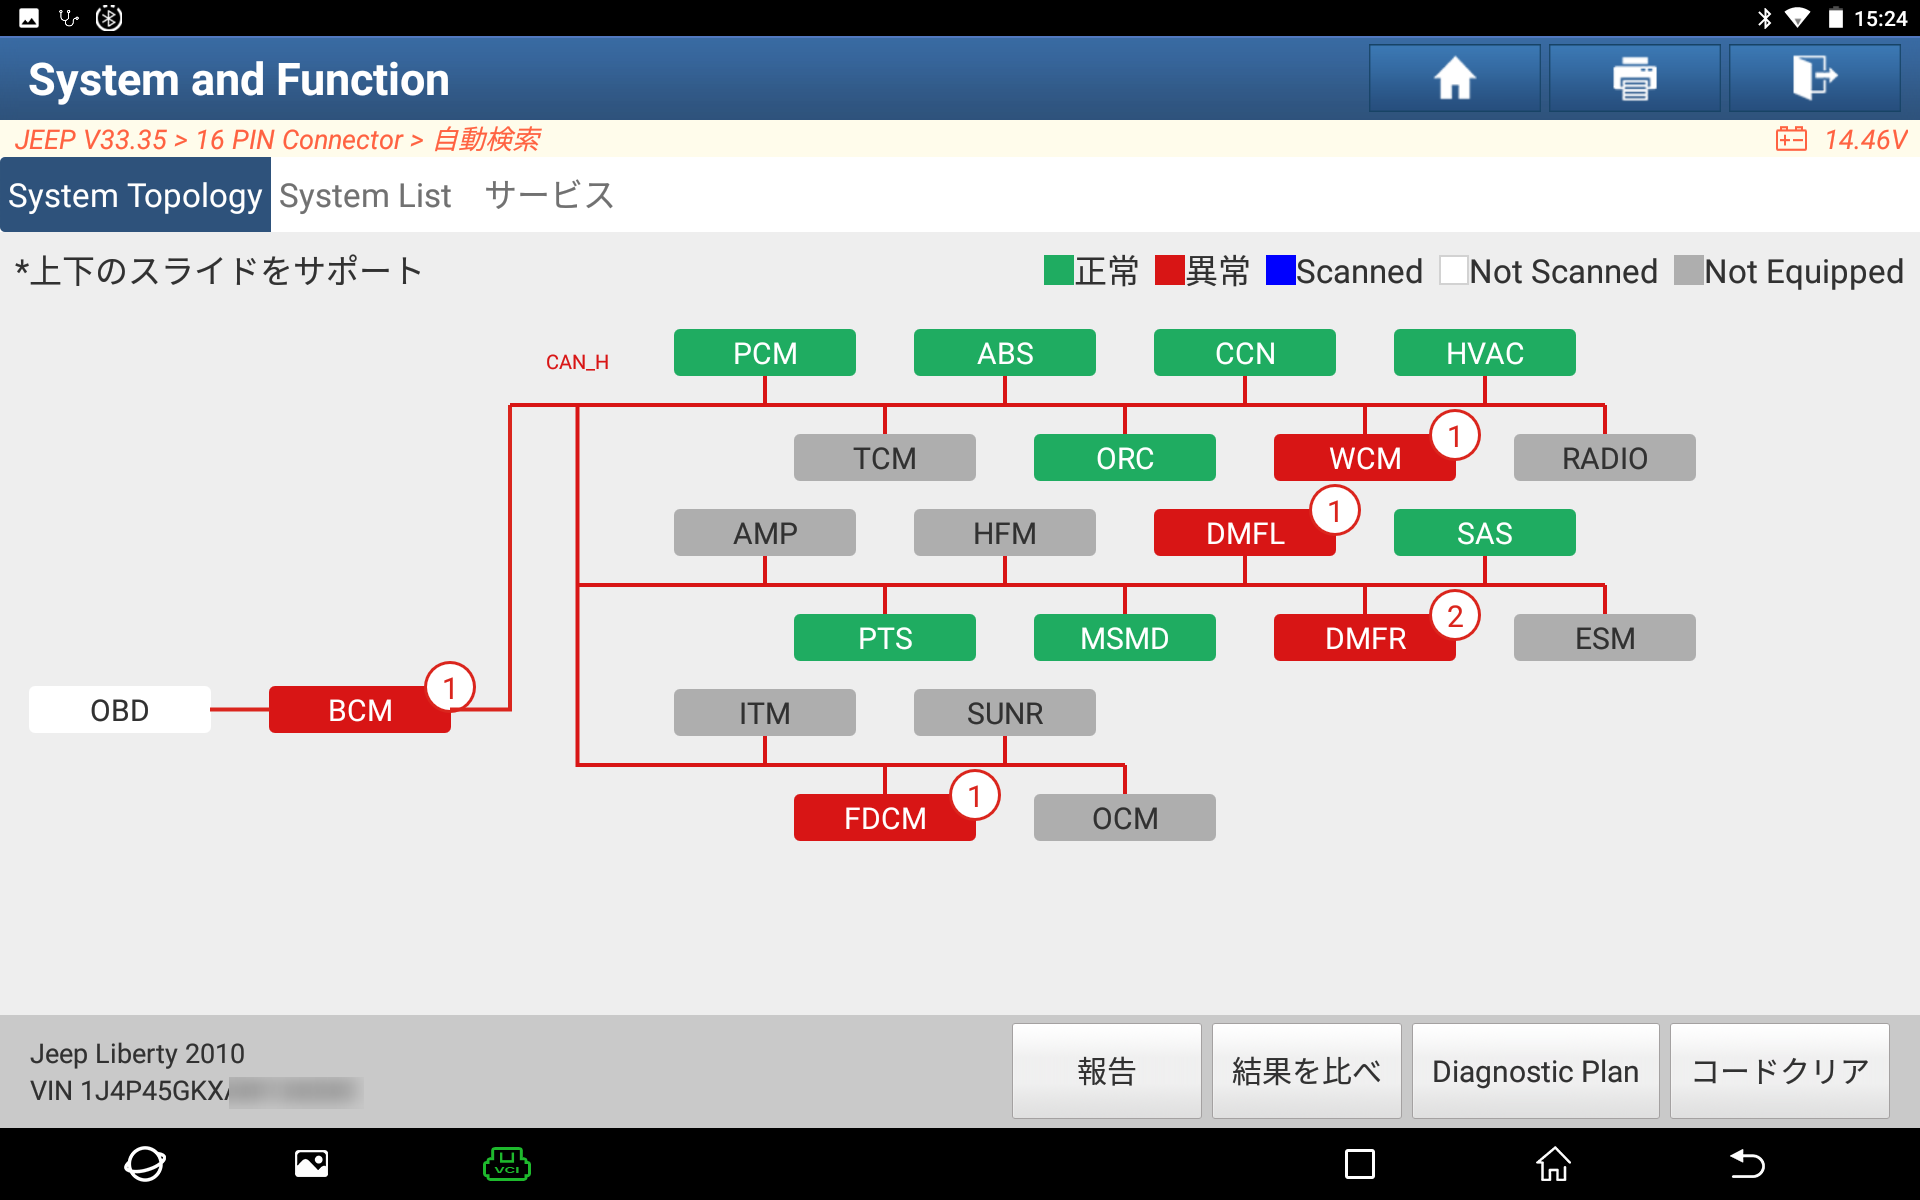Tap the 15:24 clock in status bar
The width and height of the screenshot is (1920, 1200).
1881,18
